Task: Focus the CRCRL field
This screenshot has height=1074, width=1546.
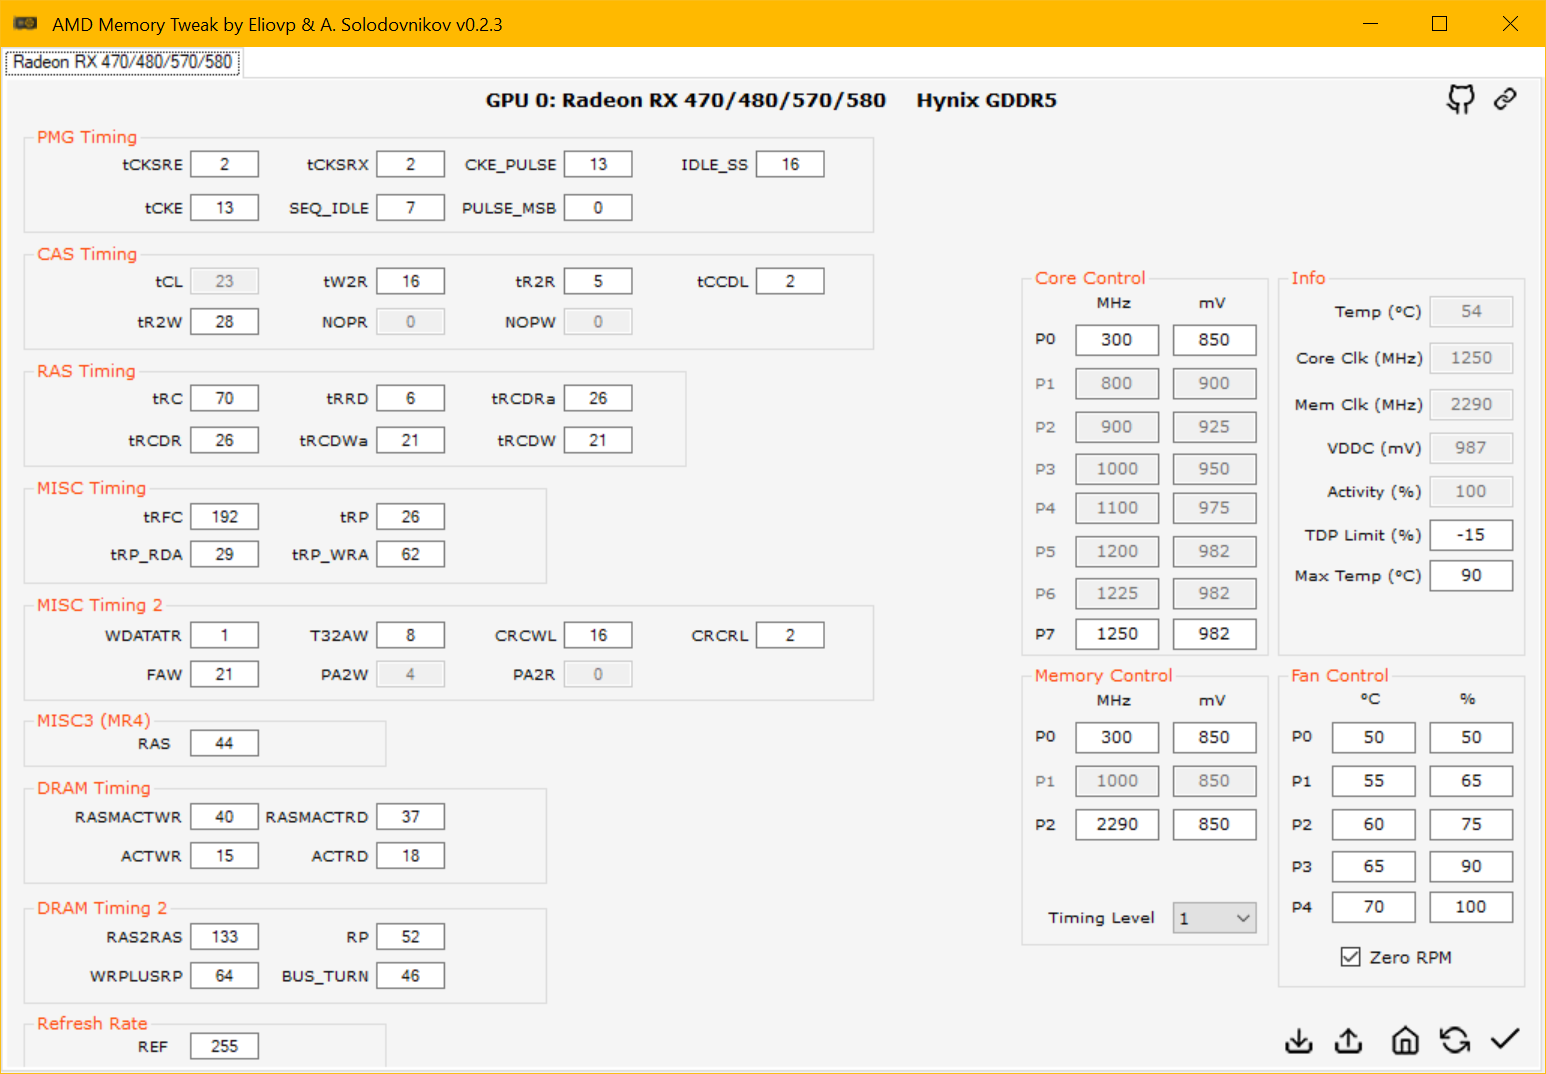Action: click(x=790, y=635)
